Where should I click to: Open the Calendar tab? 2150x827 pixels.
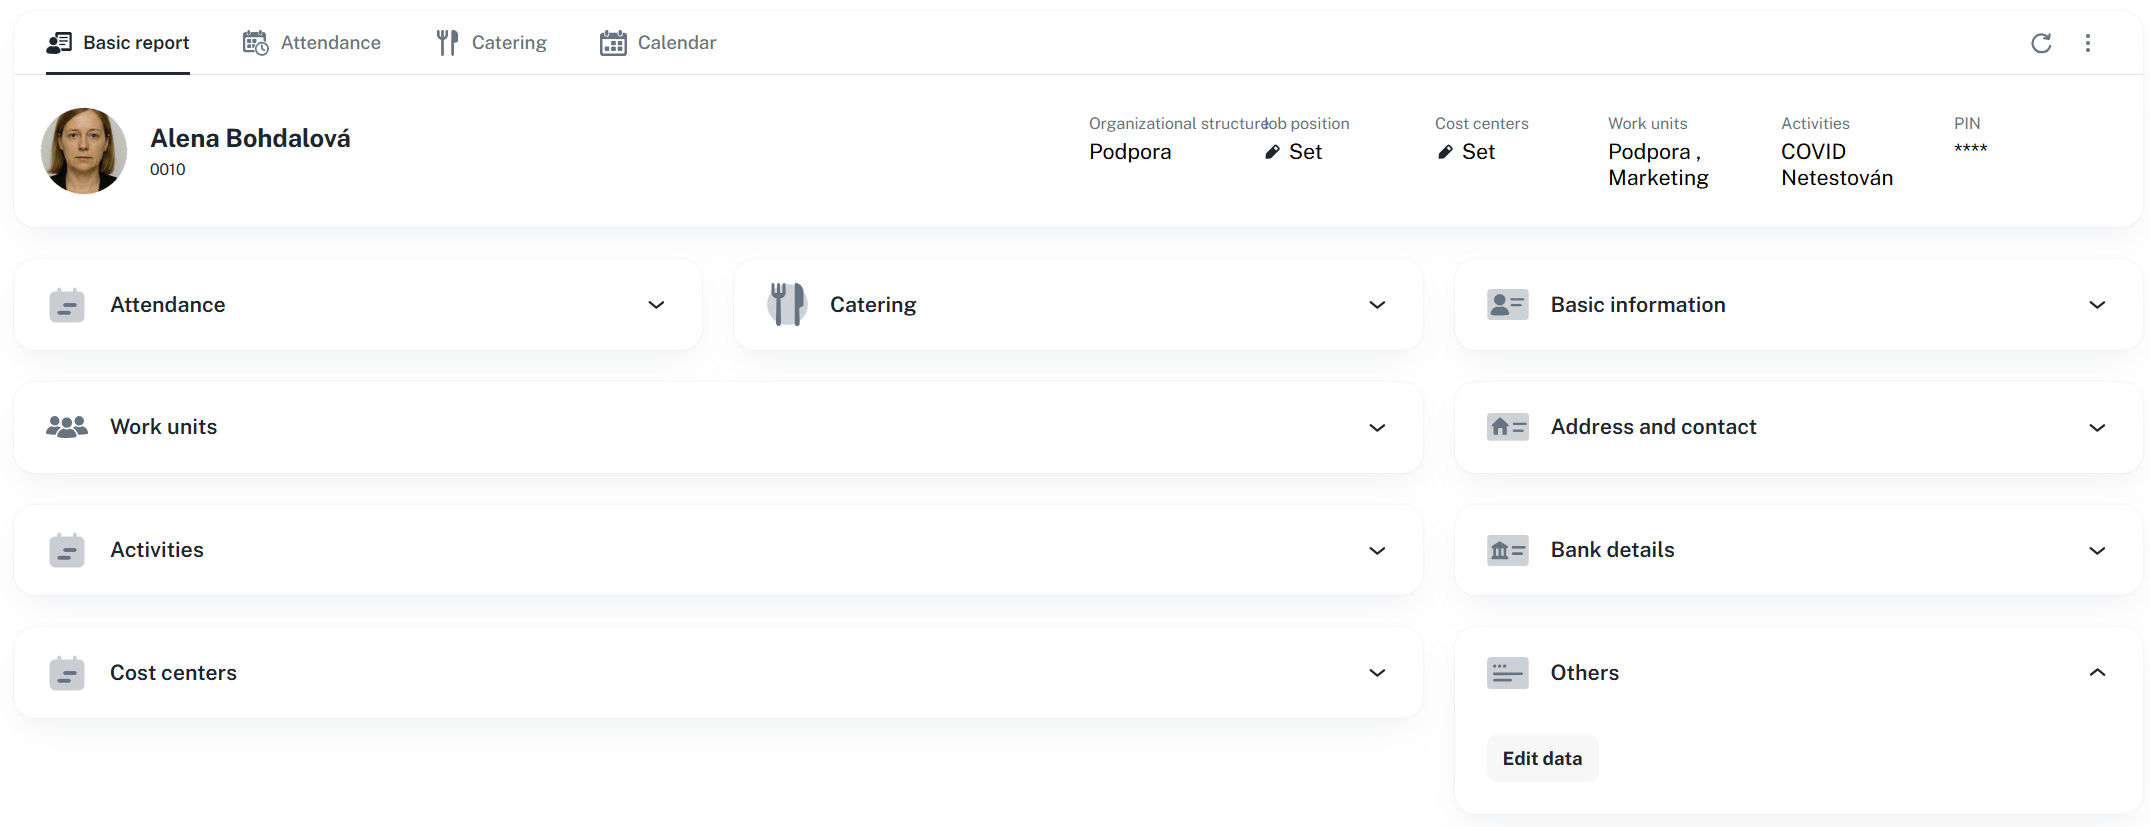(x=658, y=43)
